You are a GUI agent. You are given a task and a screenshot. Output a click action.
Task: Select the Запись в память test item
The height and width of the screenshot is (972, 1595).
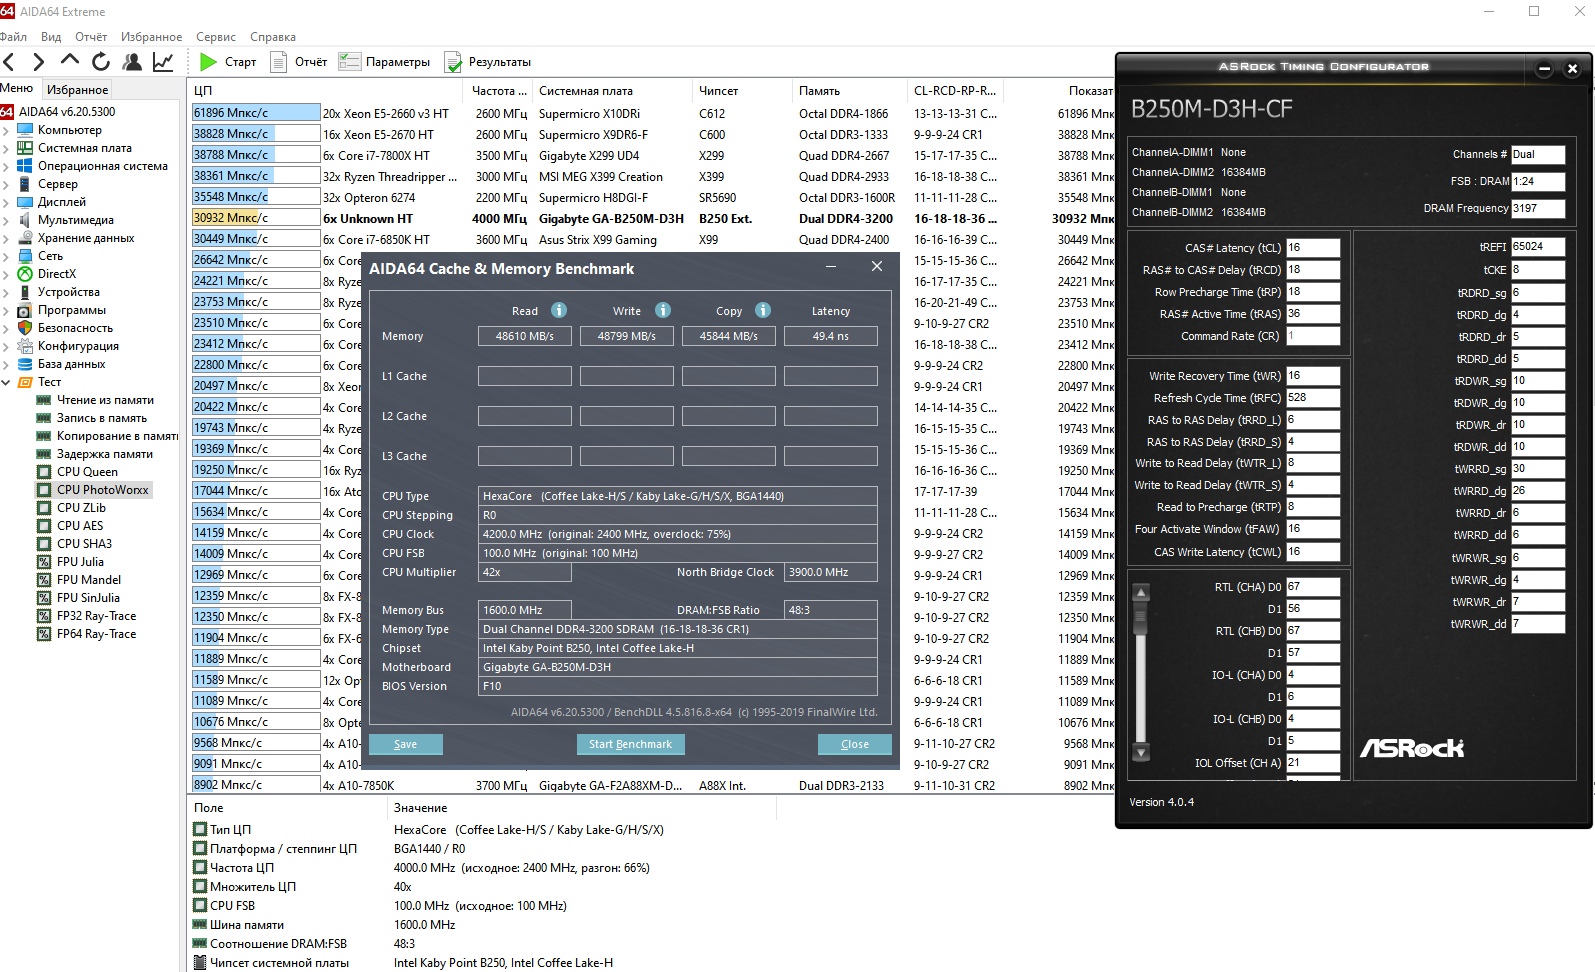(102, 418)
